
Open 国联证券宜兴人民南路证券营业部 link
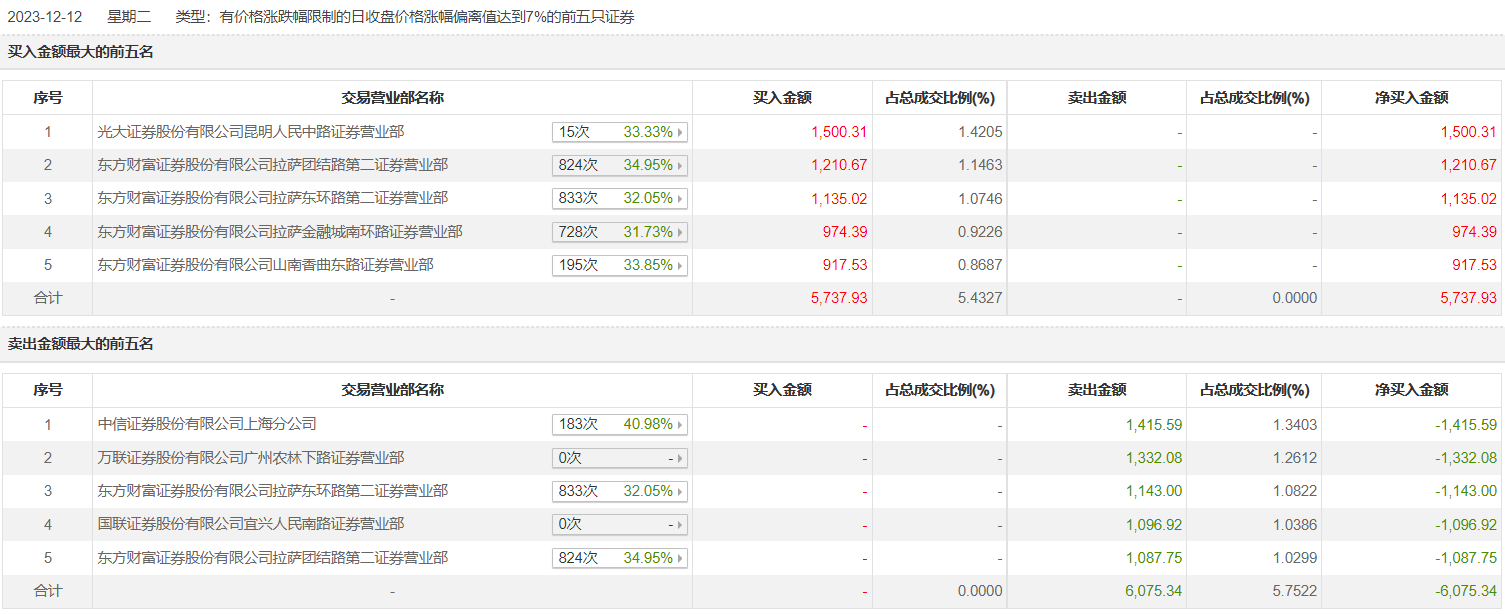click(251, 524)
